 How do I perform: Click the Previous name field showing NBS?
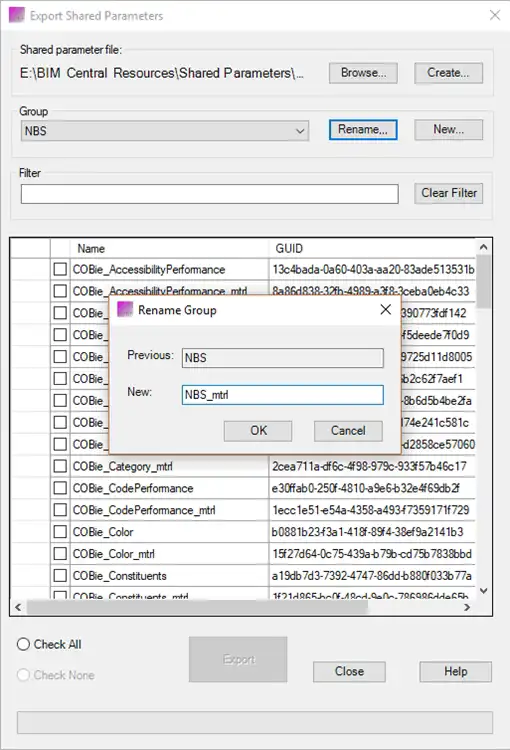click(x=283, y=358)
